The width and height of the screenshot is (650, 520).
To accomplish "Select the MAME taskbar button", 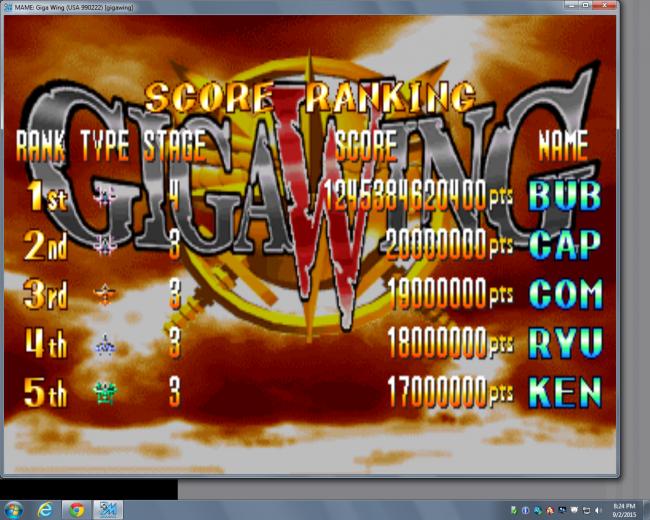I will click(107, 510).
